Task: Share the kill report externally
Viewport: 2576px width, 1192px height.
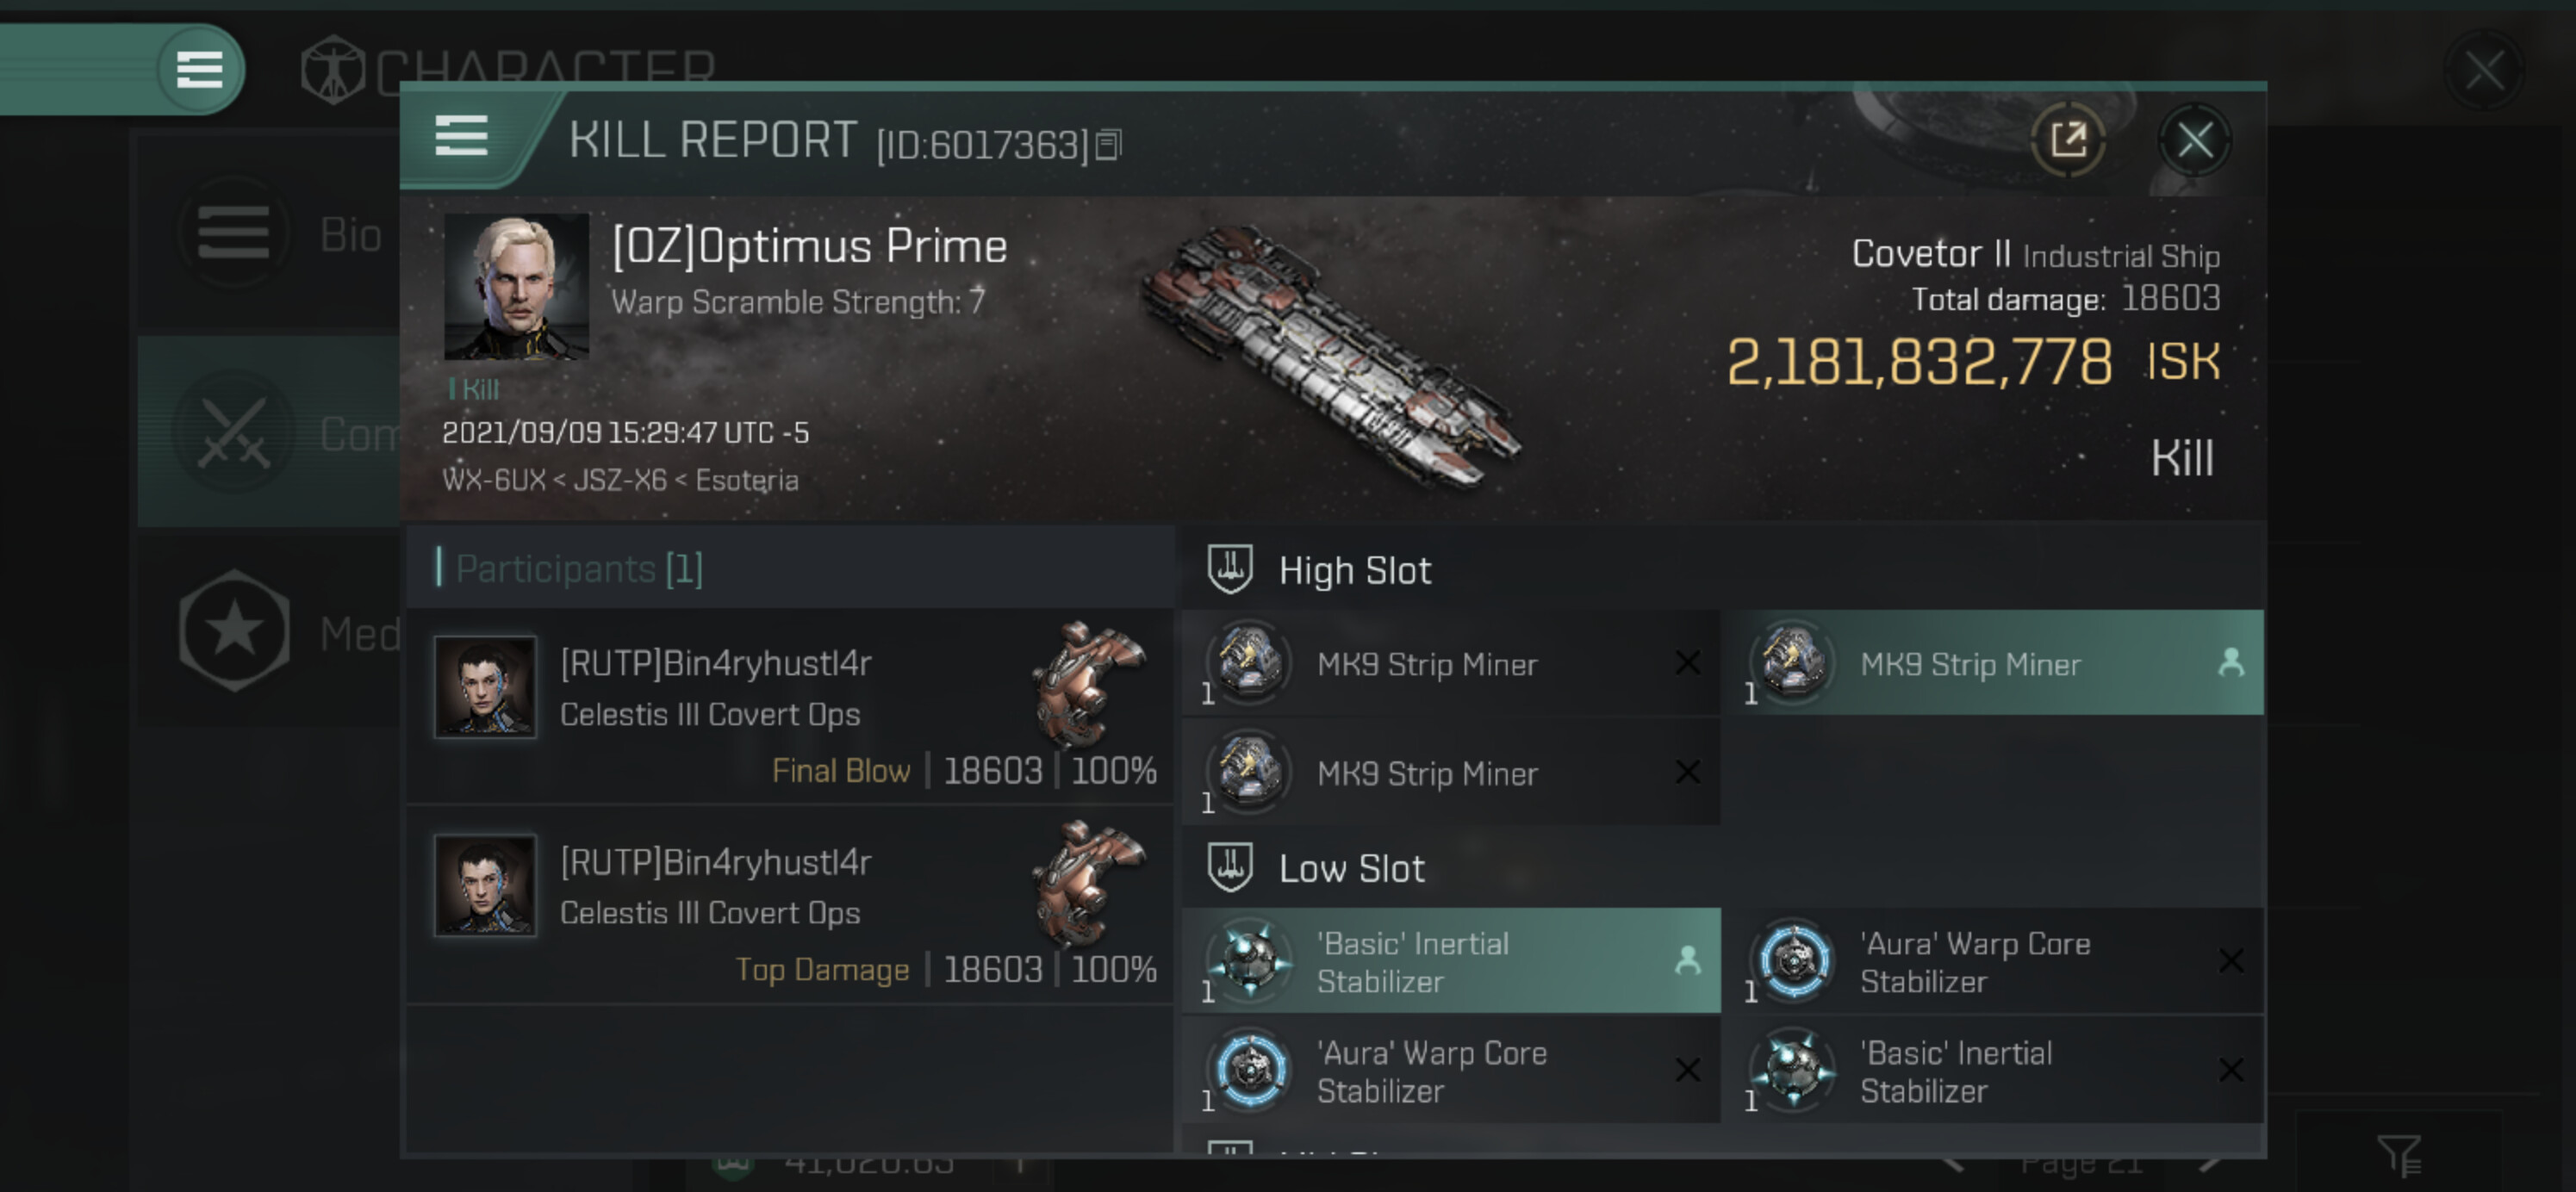Action: pos(2068,141)
